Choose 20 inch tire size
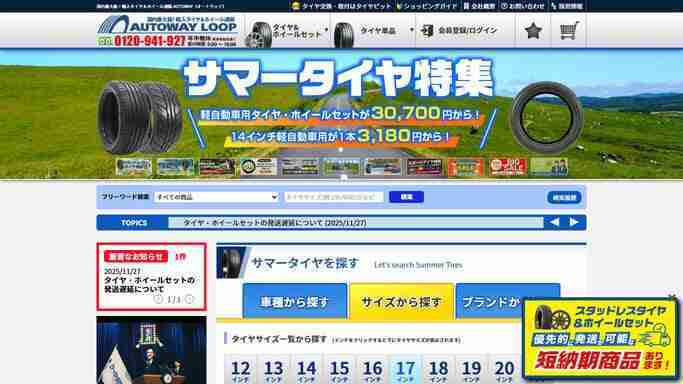This screenshot has height=384, width=683. pos(504,369)
